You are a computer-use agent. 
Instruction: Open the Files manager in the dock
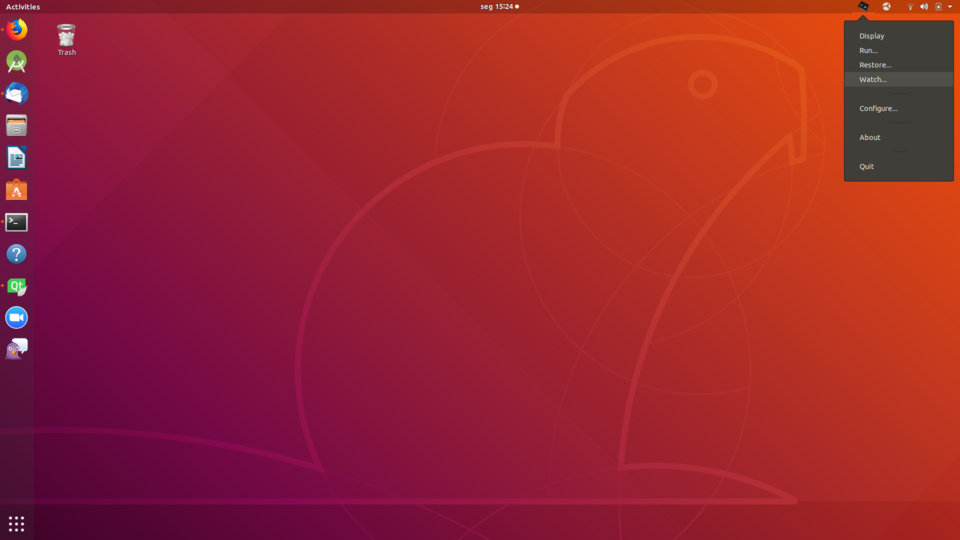pos(17,126)
